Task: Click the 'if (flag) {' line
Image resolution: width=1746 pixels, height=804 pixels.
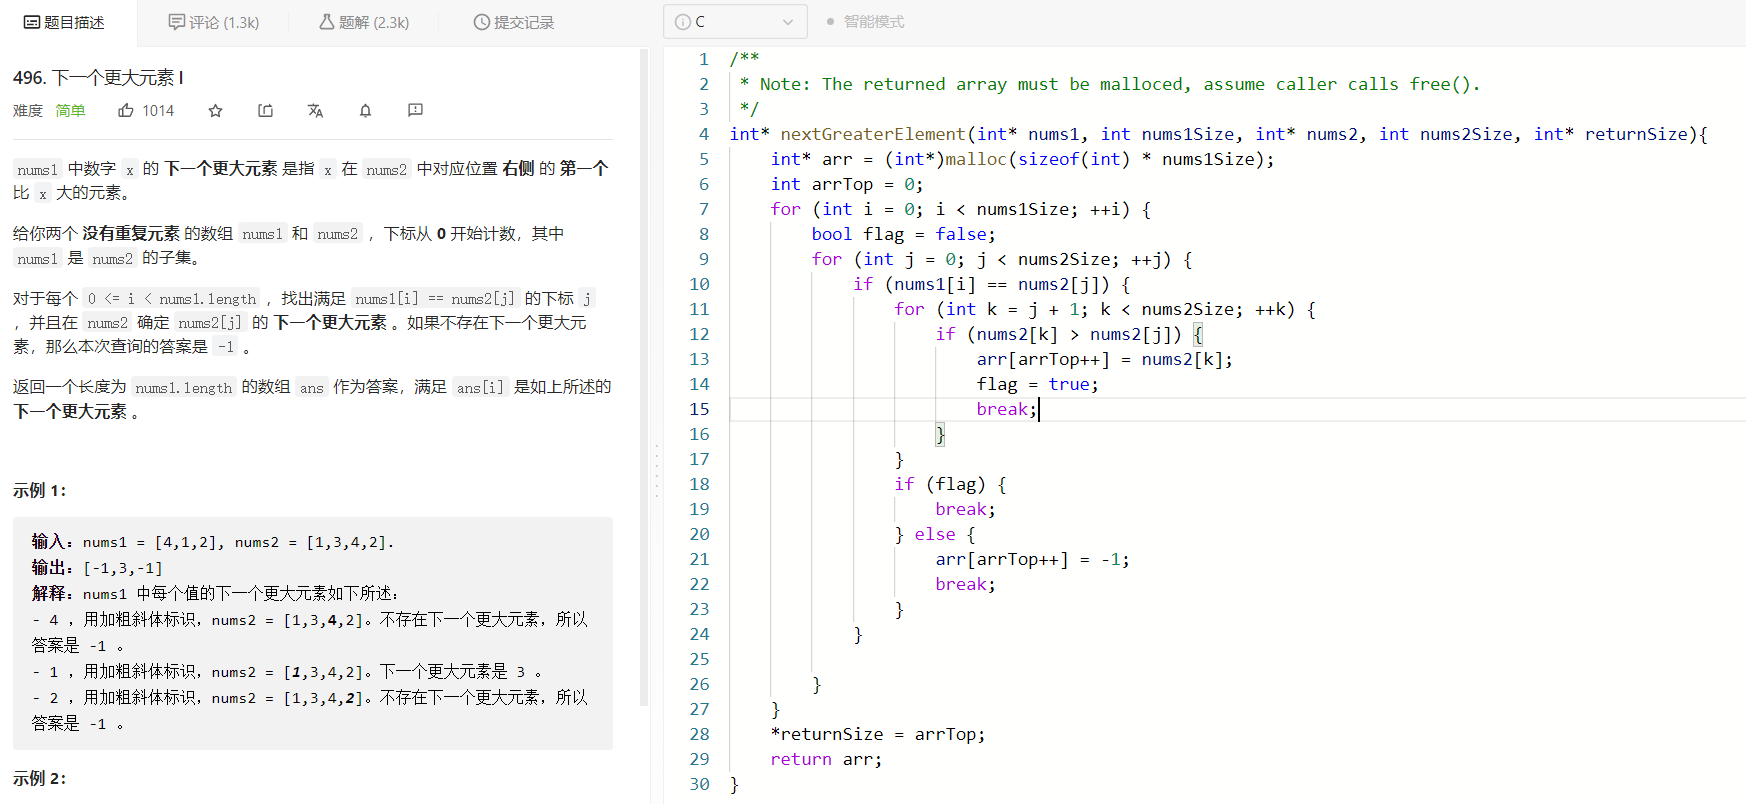Action: [x=950, y=484]
